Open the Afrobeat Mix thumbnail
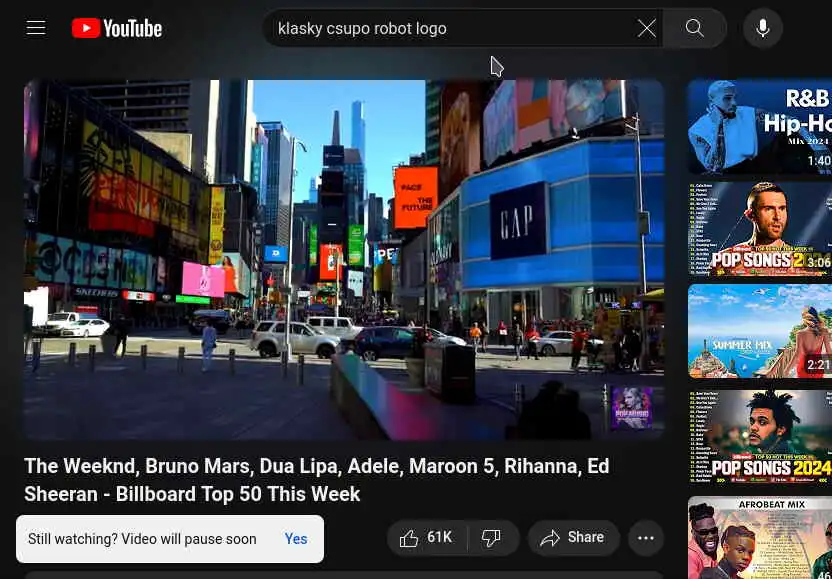 tap(760, 538)
